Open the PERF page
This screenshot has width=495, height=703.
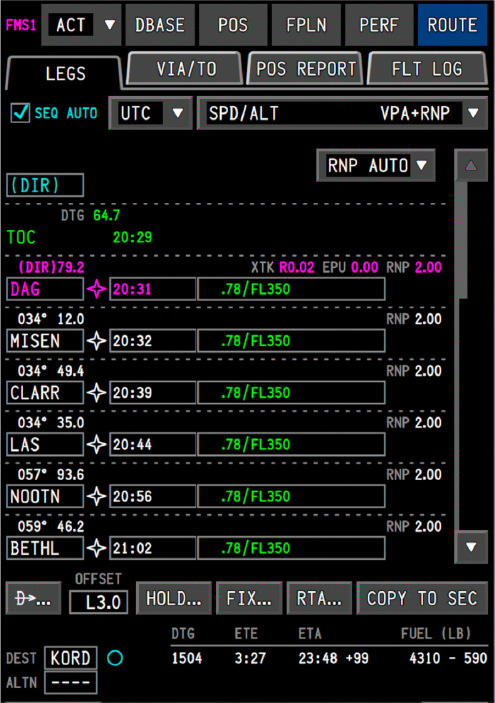tap(379, 25)
